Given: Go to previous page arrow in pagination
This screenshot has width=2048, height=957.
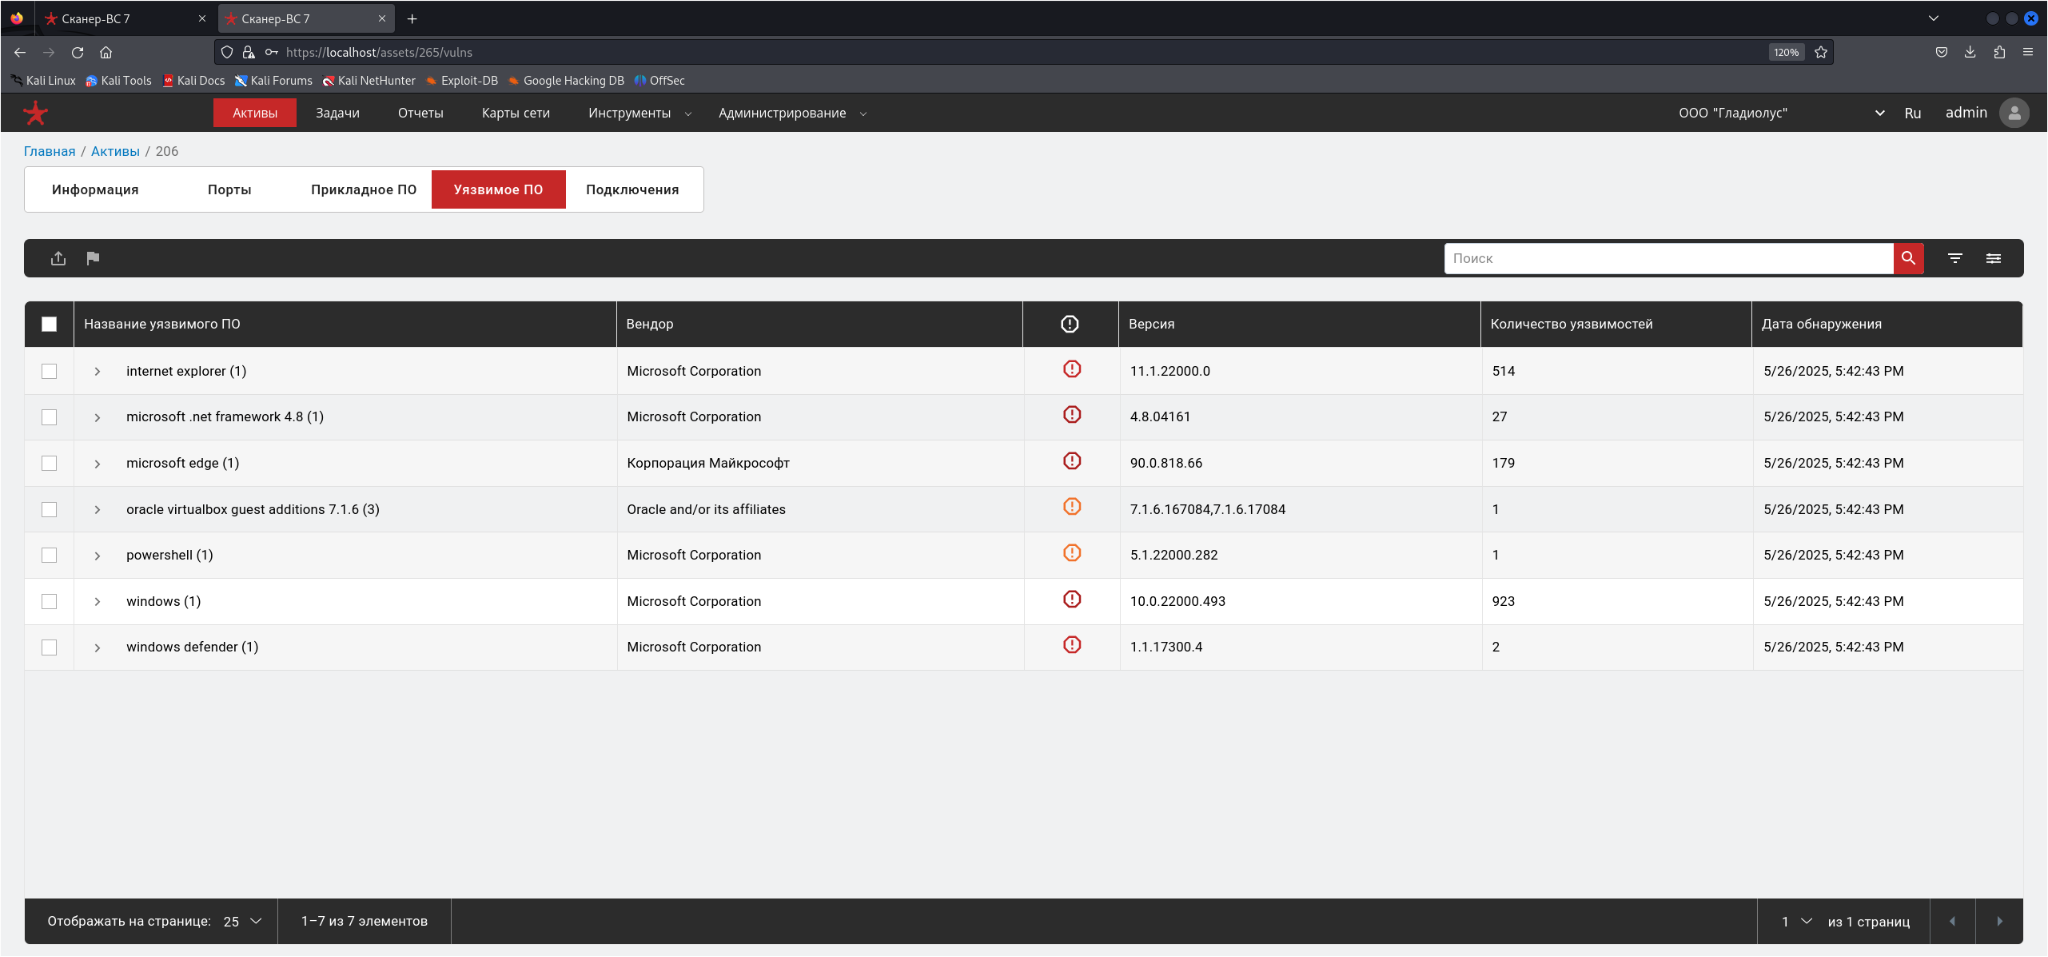Looking at the screenshot, I should [1952, 921].
